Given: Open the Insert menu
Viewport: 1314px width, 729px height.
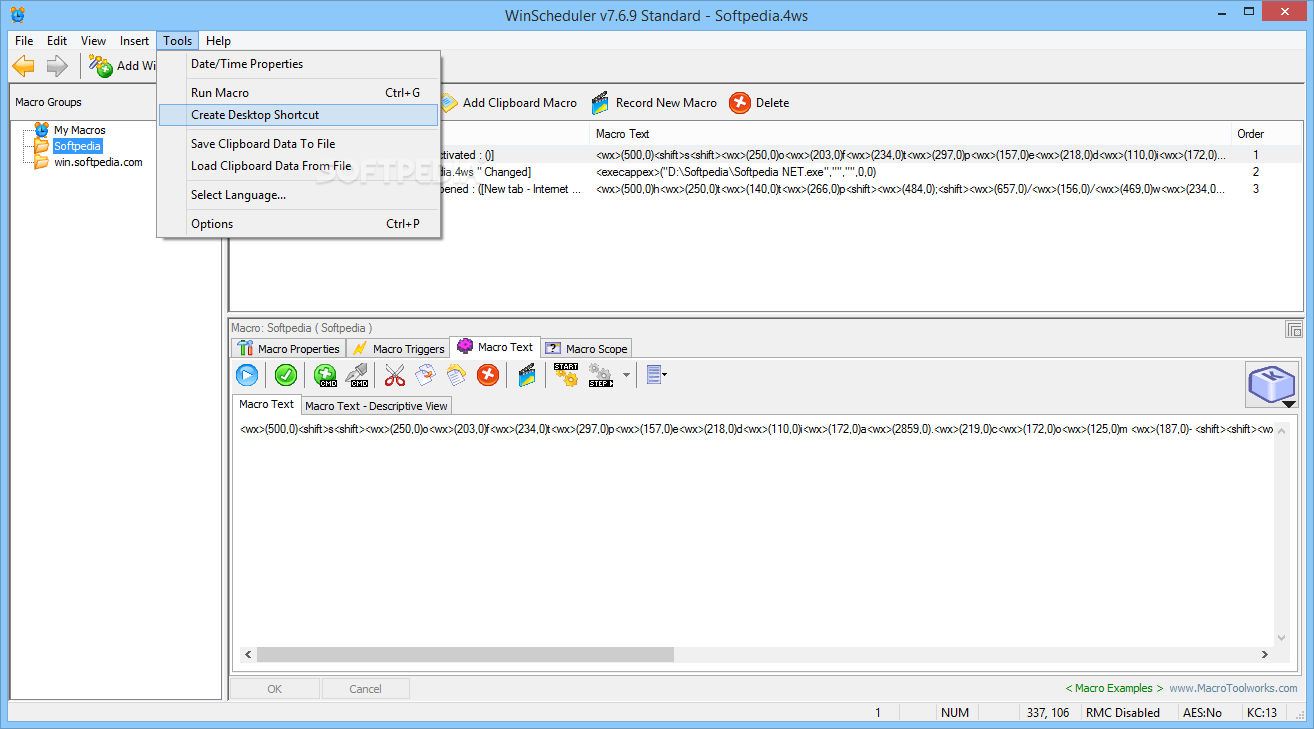Looking at the screenshot, I should (134, 41).
